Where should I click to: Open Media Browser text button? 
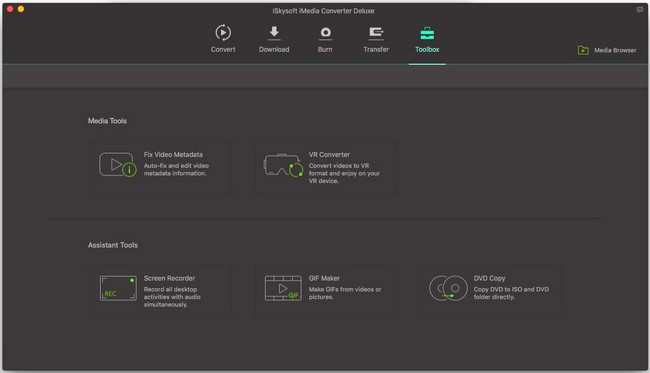[615, 50]
